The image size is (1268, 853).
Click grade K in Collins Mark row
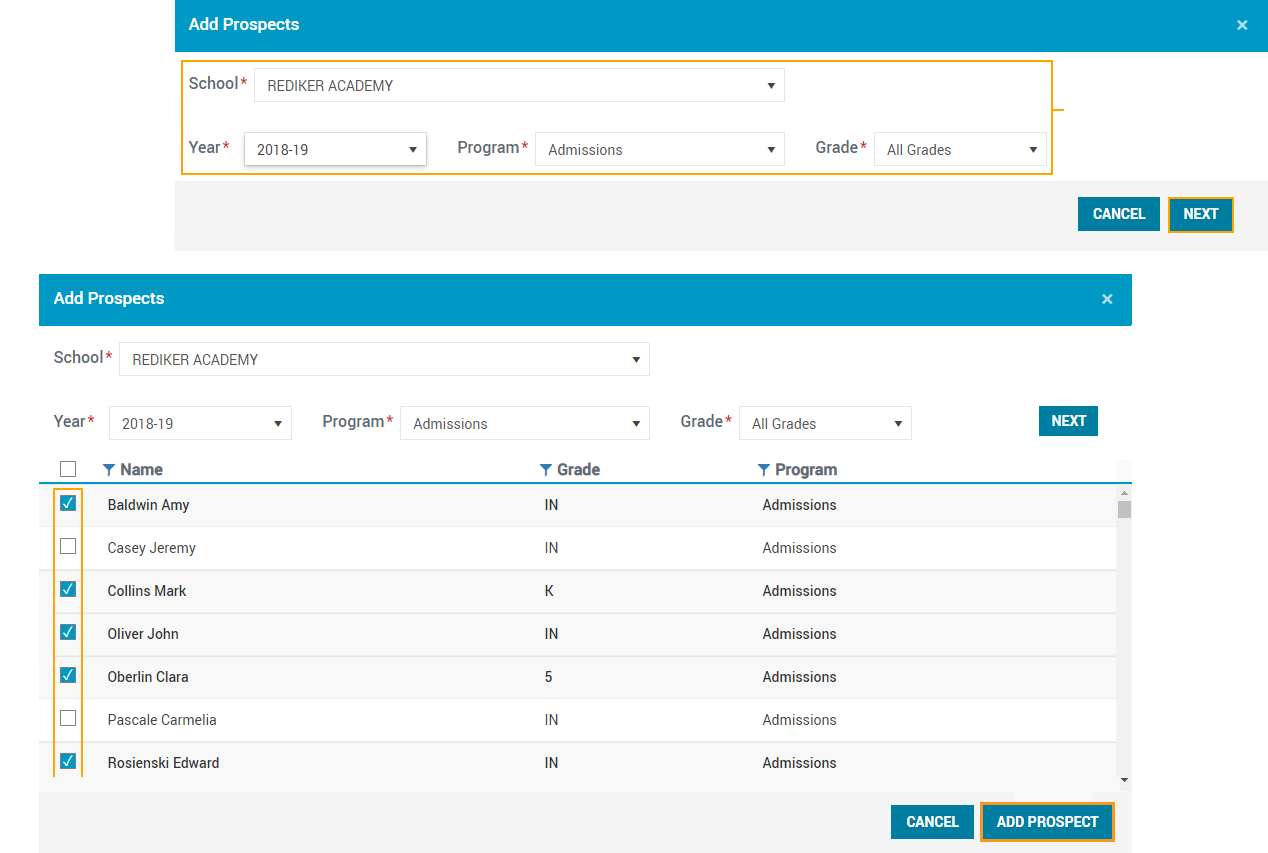(x=549, y=591)
